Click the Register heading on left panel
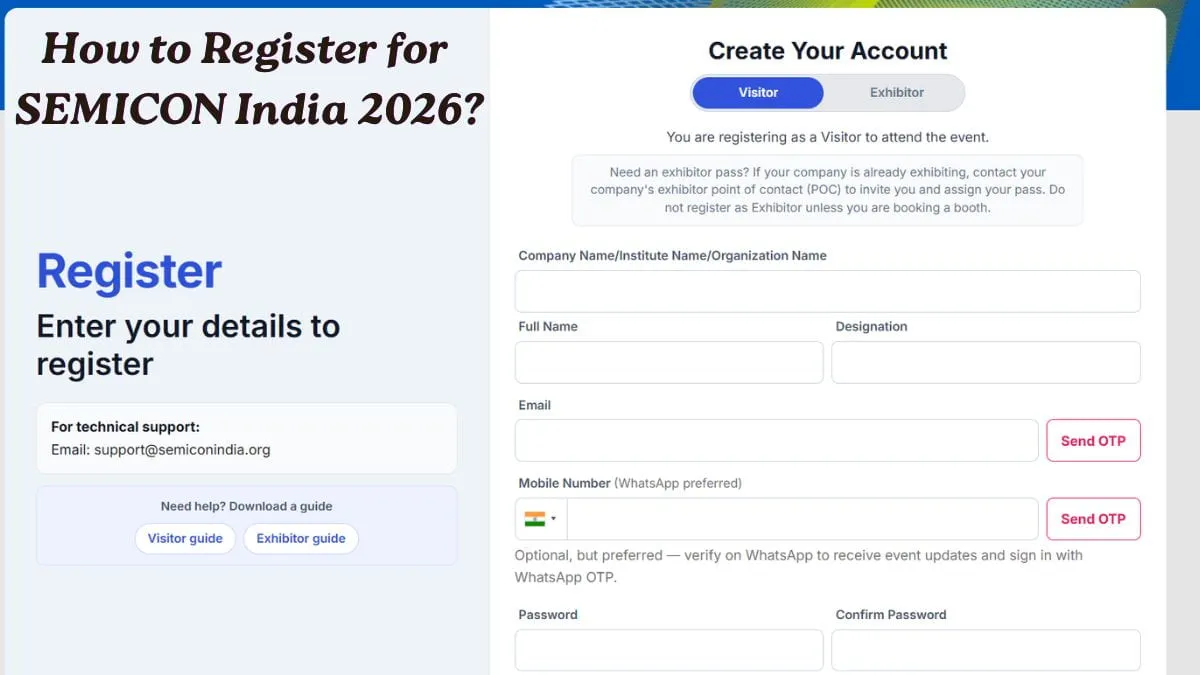Viewport: 1200px width, 675px height. click(129, 272)
